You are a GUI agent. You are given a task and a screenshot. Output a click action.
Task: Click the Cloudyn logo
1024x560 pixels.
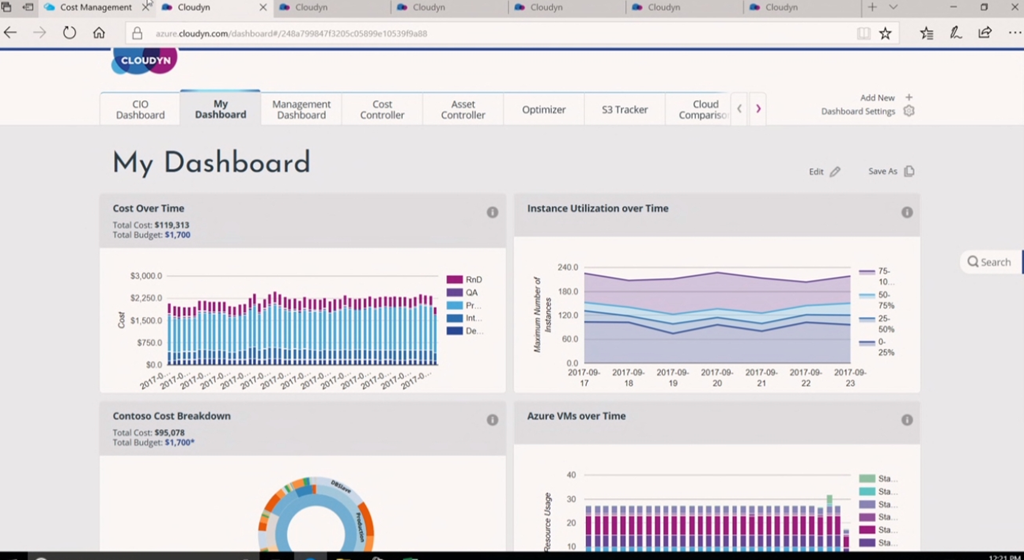coord(145,60)
